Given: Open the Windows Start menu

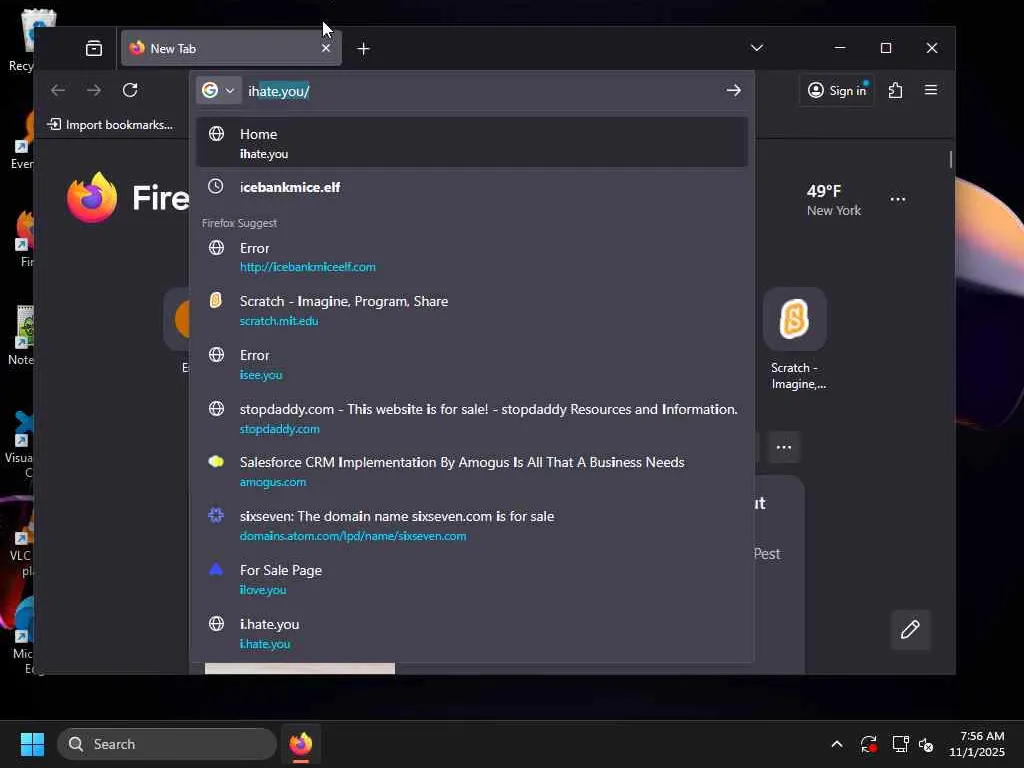Looking at the screenshot, I should [x=32, y=744].
